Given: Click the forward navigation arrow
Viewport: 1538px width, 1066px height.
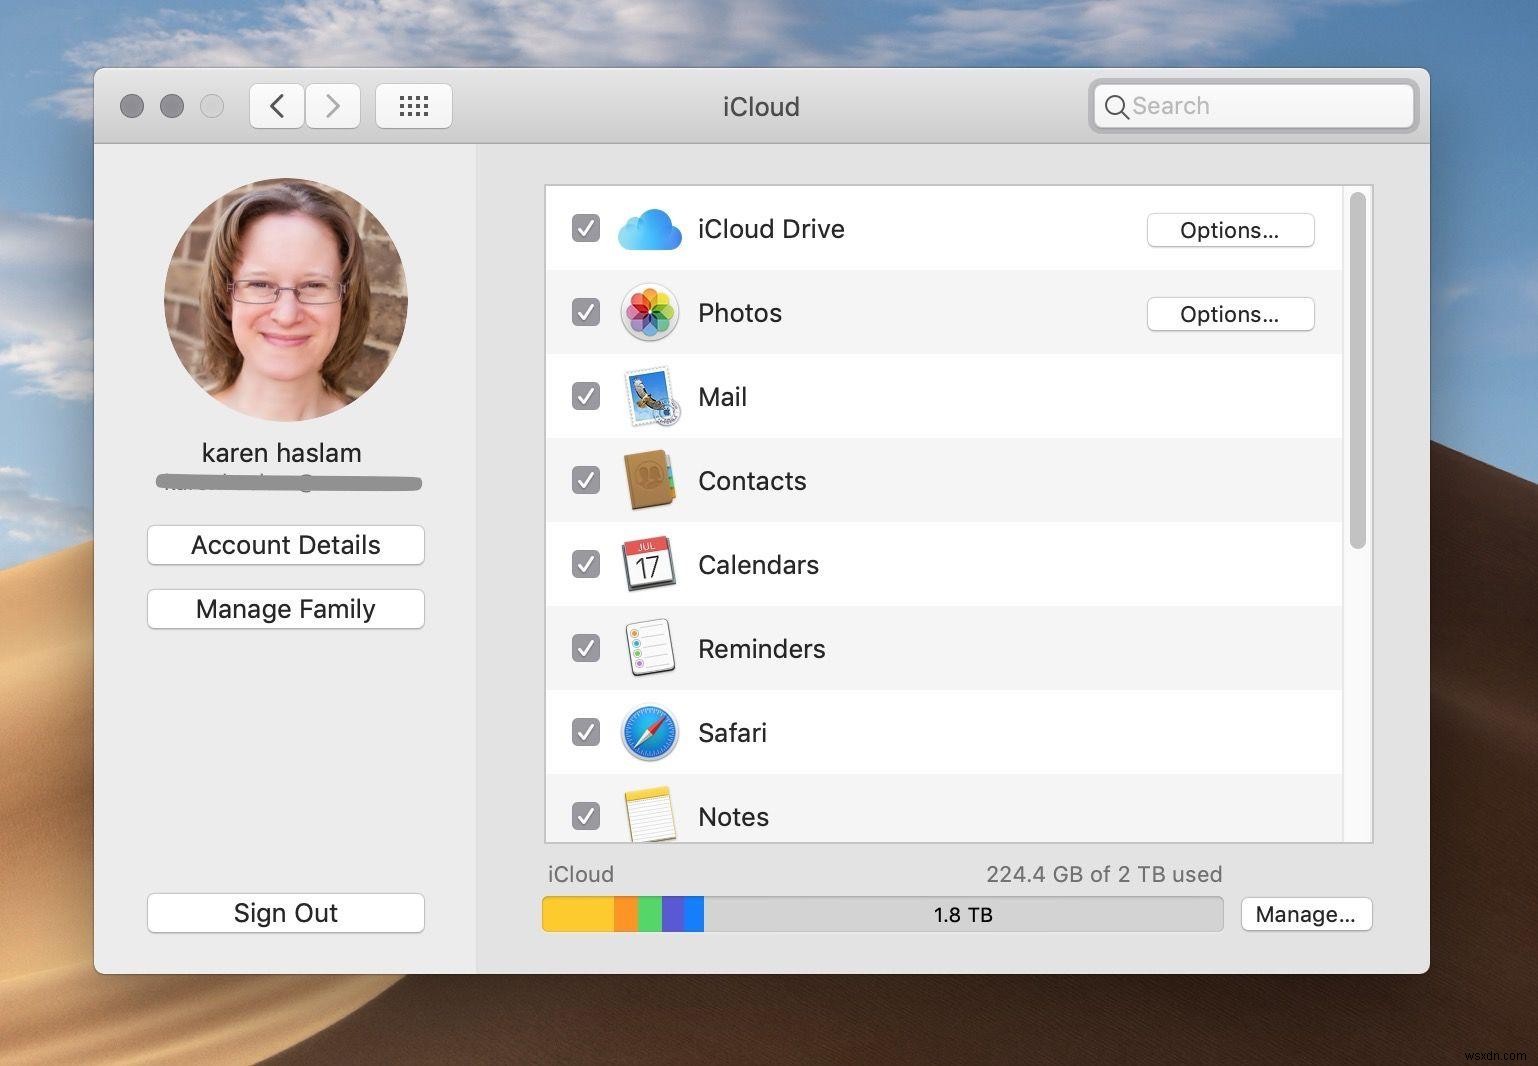Looking at the screenshot, I should point(333,106).
